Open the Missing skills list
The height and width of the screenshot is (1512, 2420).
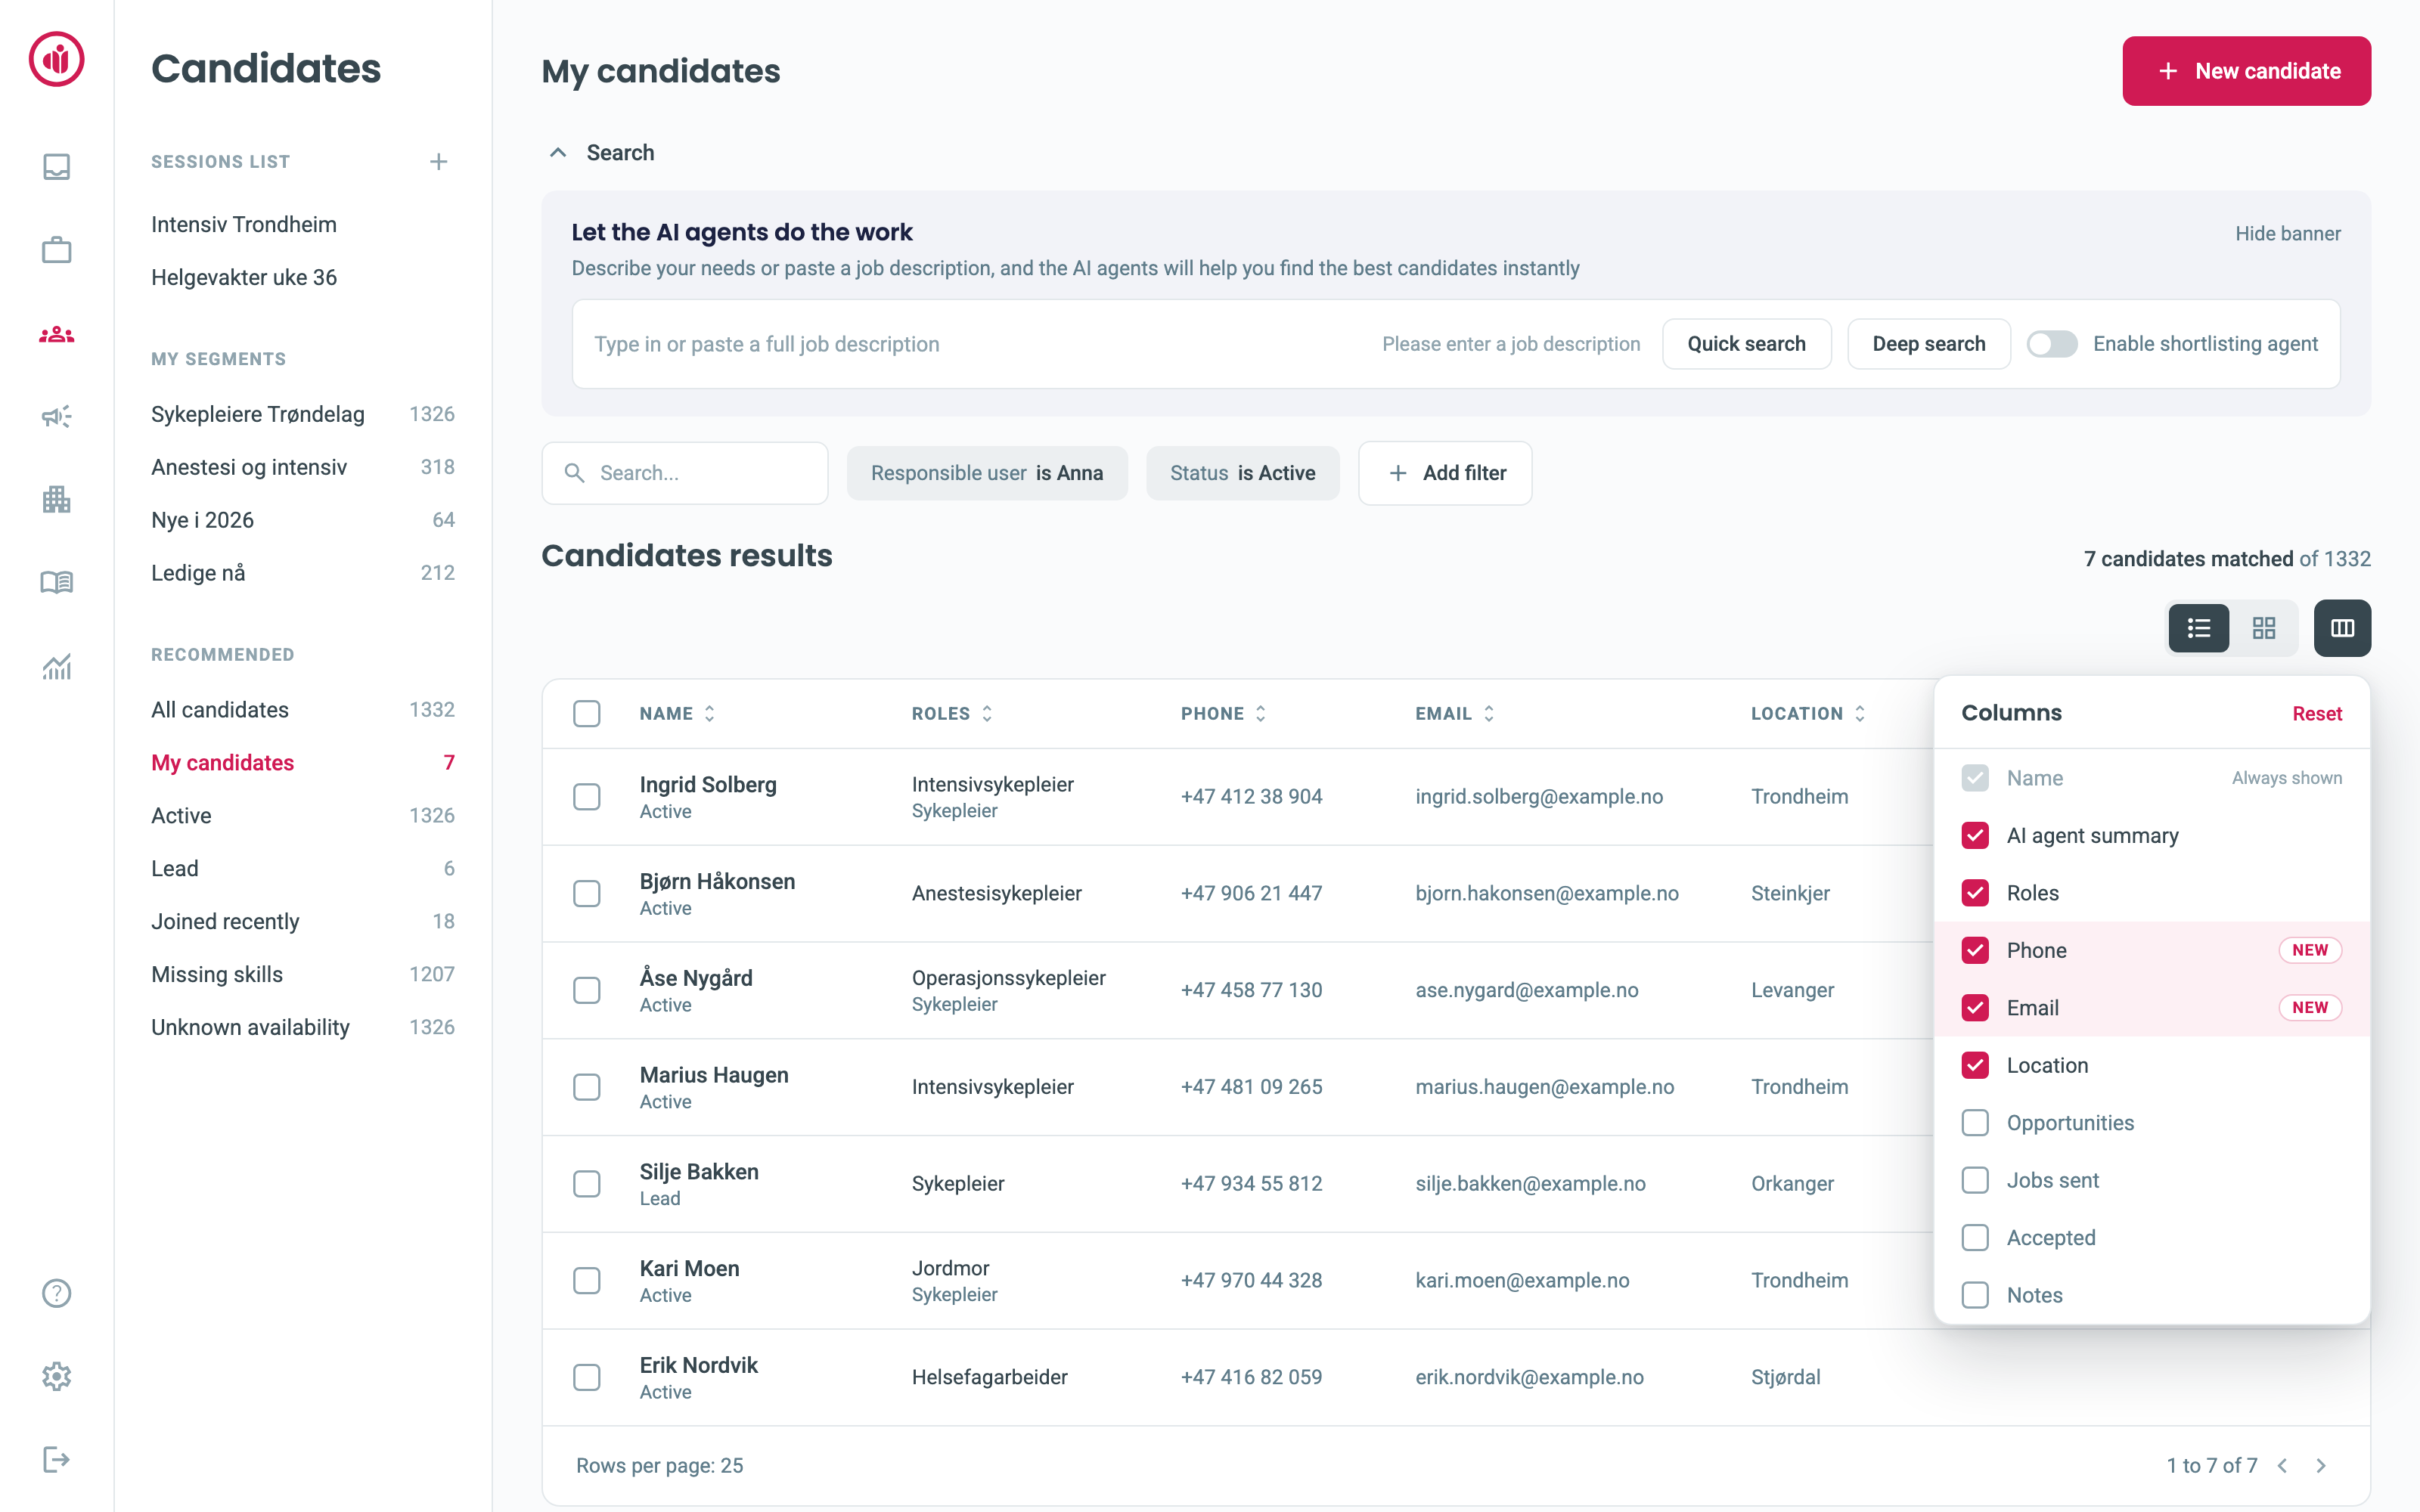pyautogui.click(x=302, y=974)
